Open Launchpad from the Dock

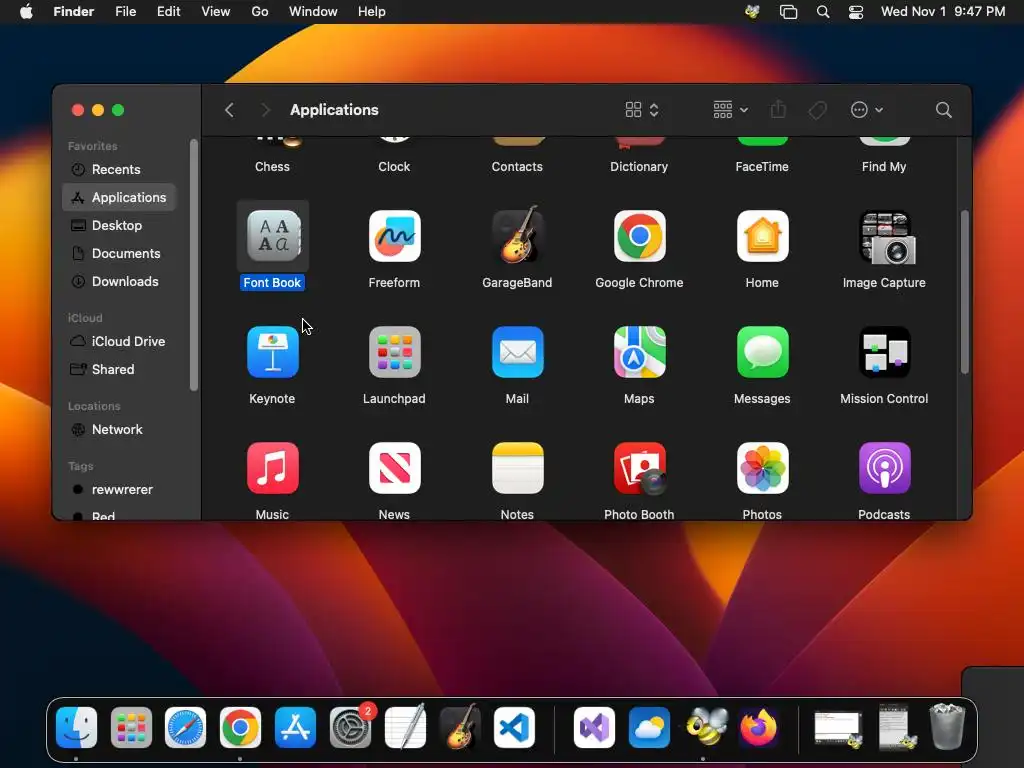(131, 728)
